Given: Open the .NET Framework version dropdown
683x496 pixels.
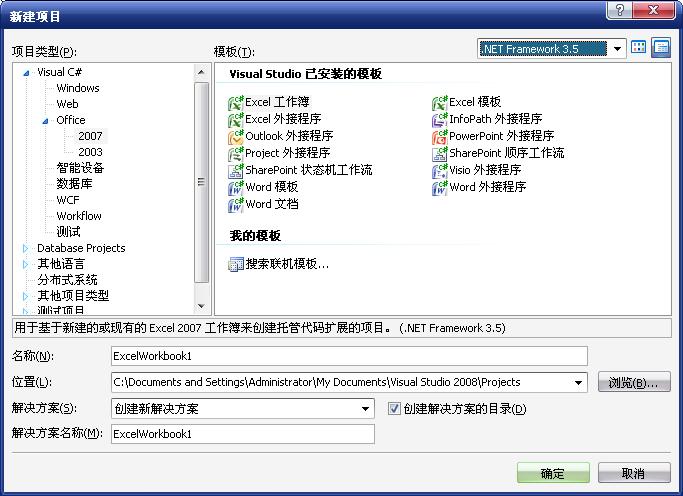Looking at the screenshot, I should click(x=617, y=48).
